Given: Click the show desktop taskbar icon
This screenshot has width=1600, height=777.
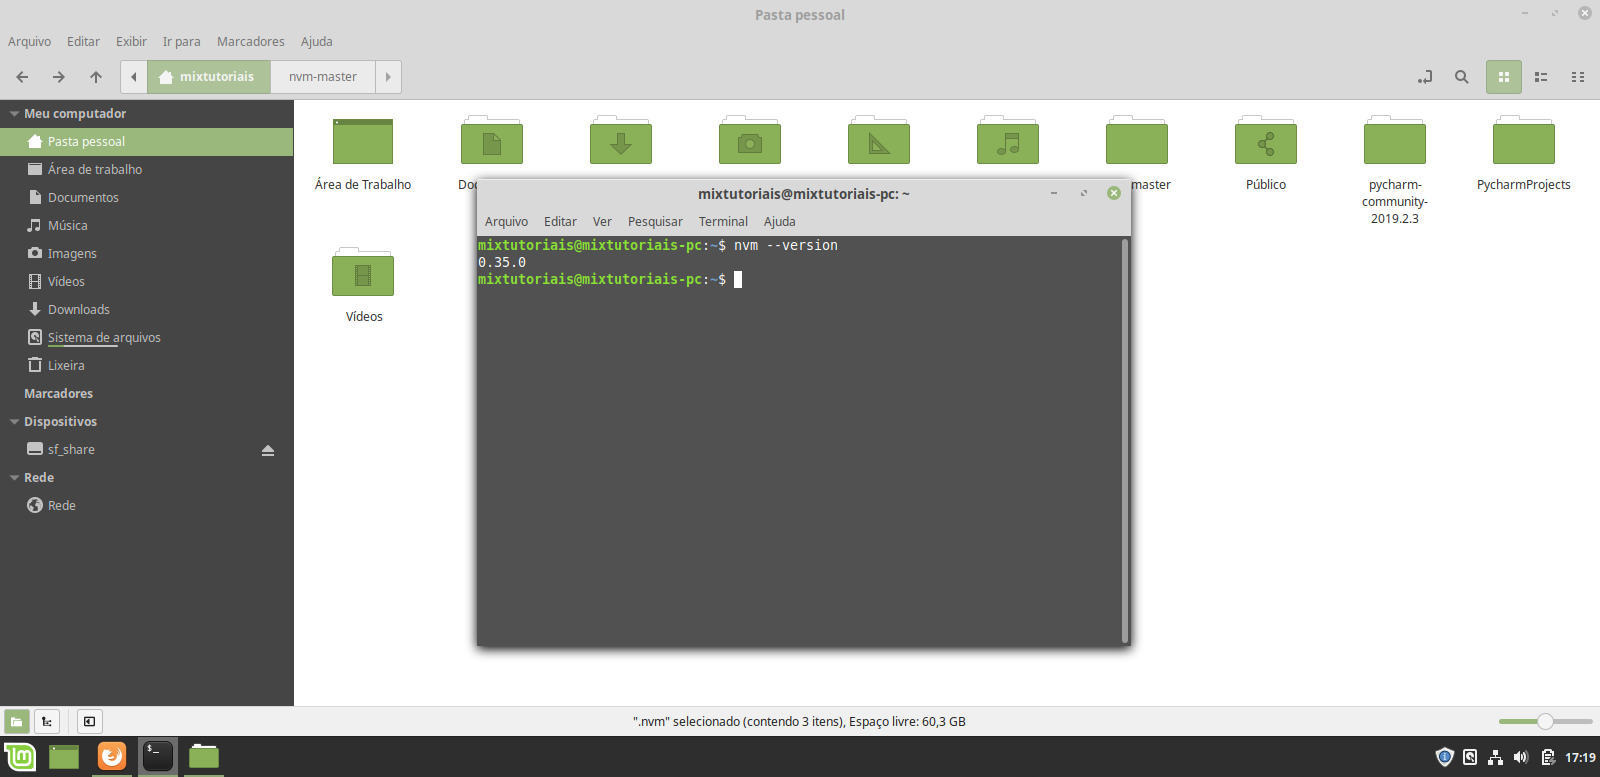Looking at the screenshot, I should (64, 757).
